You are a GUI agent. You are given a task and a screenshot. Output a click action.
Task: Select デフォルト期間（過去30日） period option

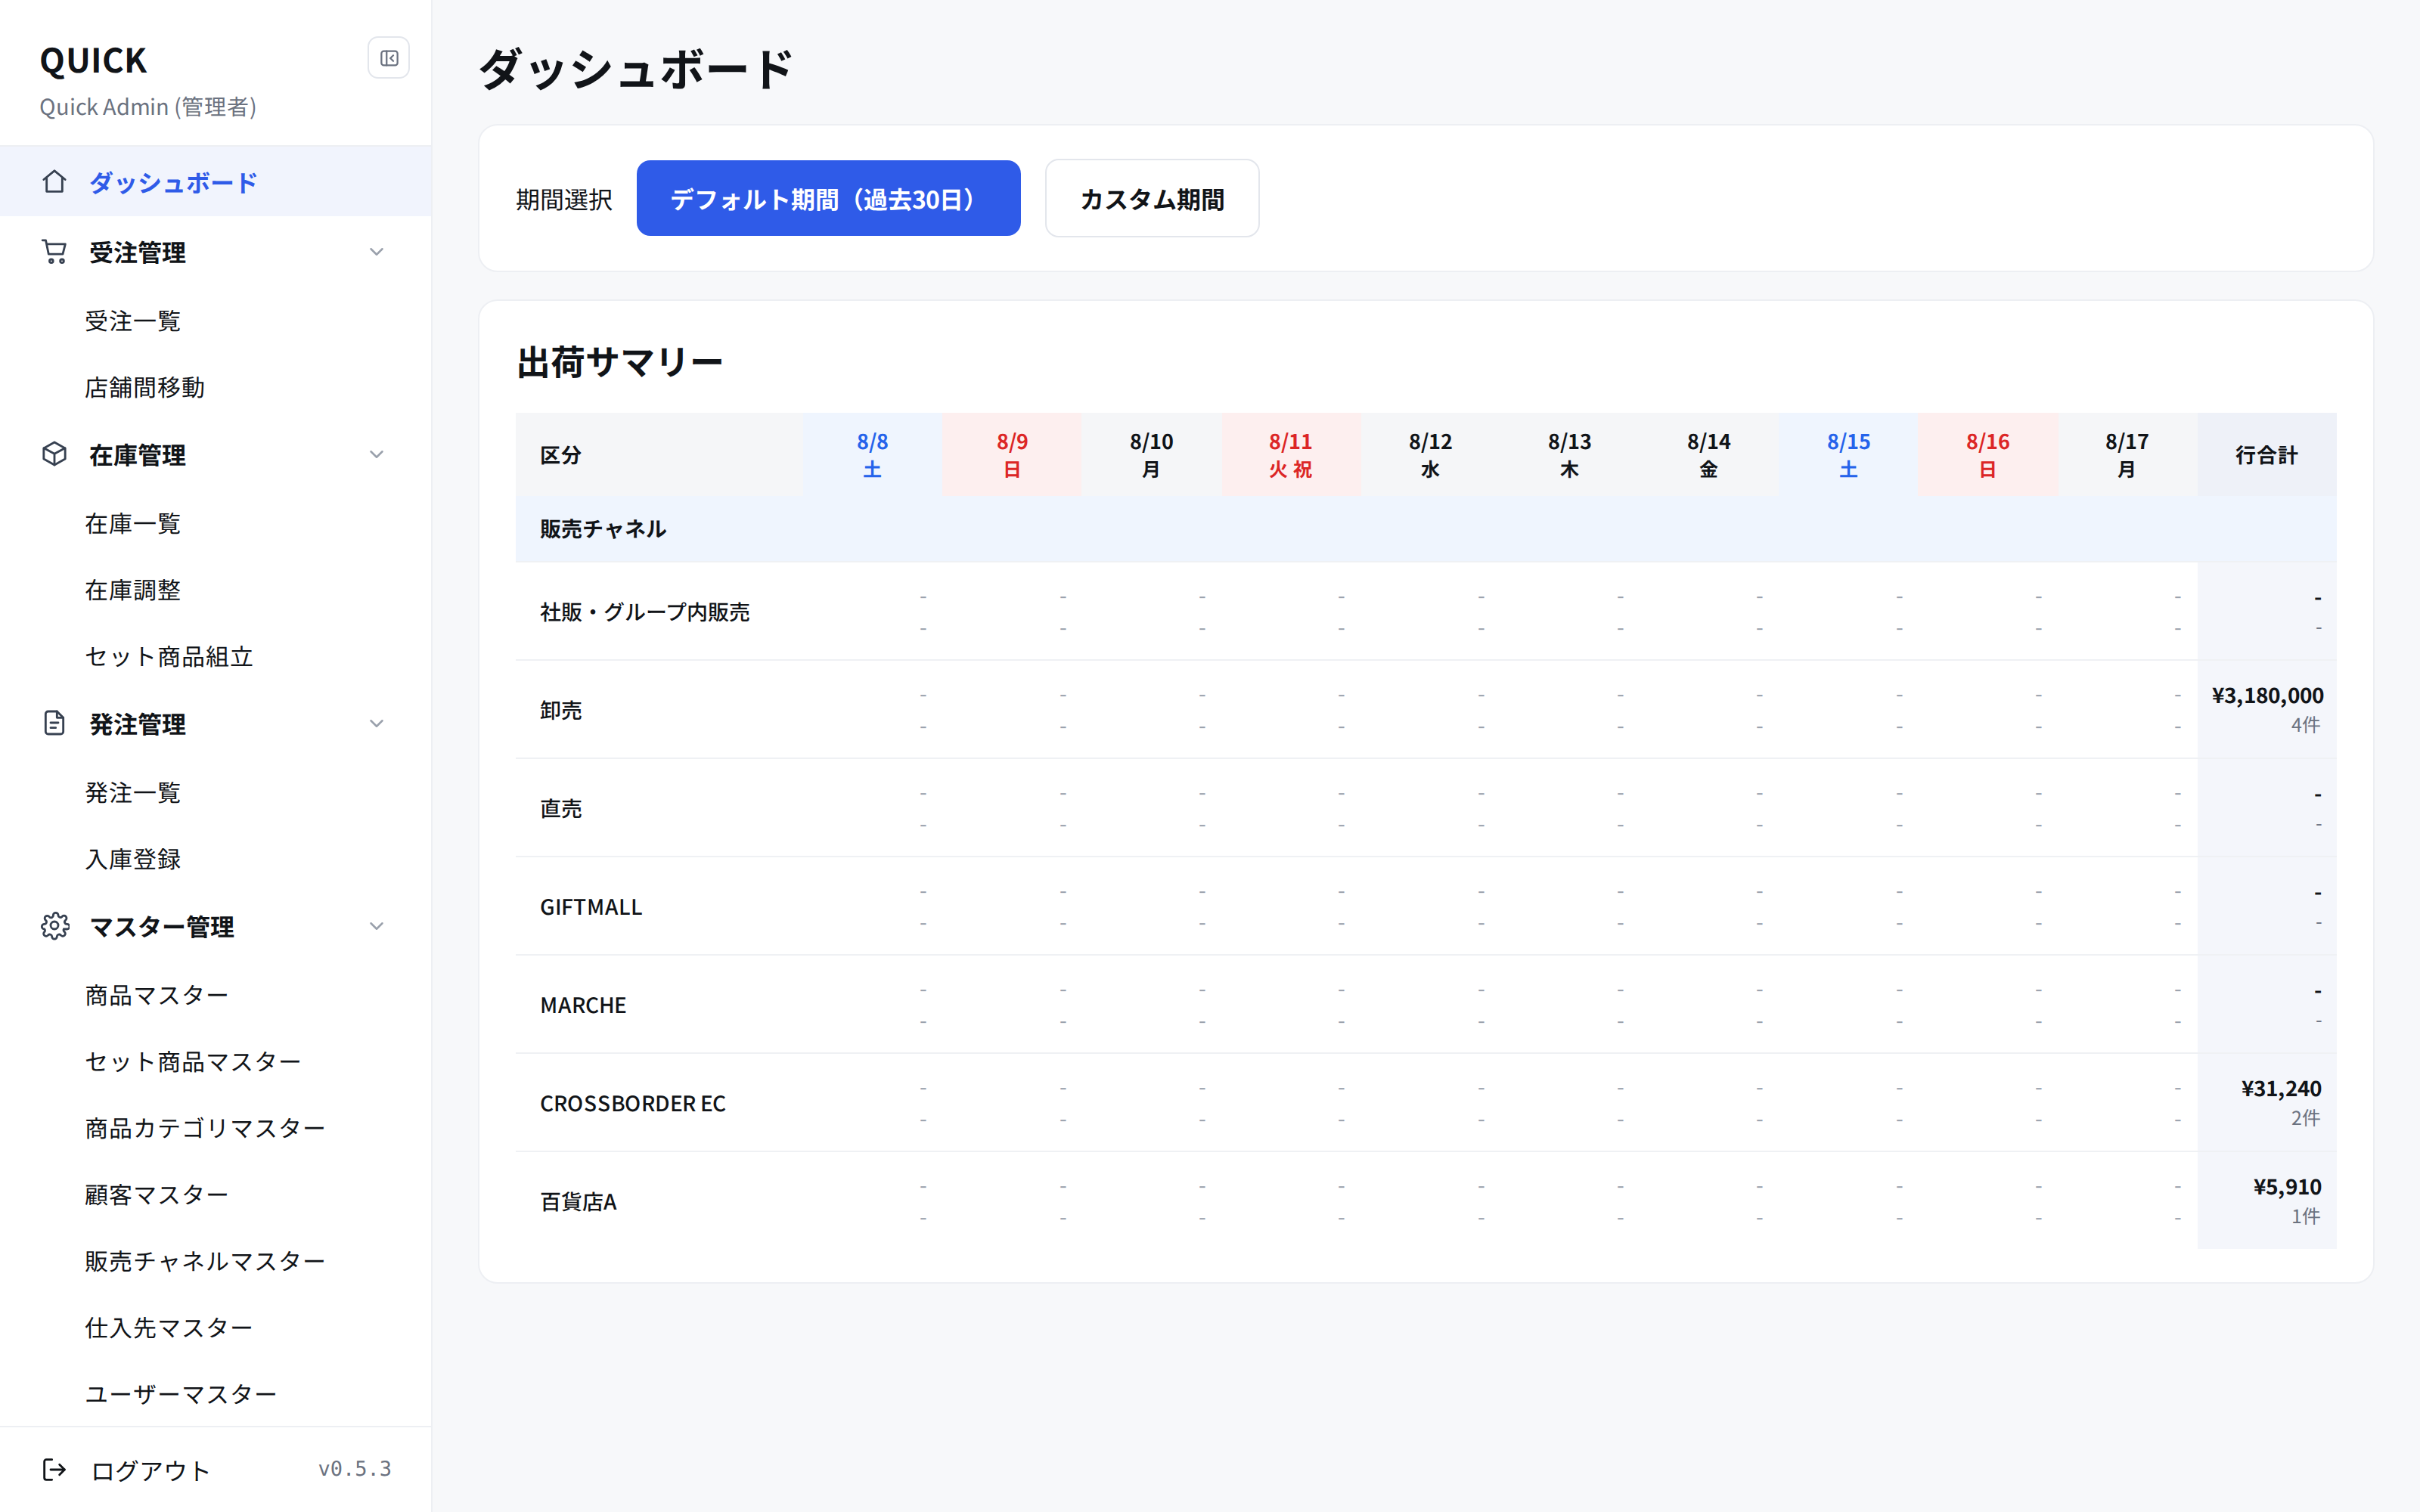coord(828,198)
